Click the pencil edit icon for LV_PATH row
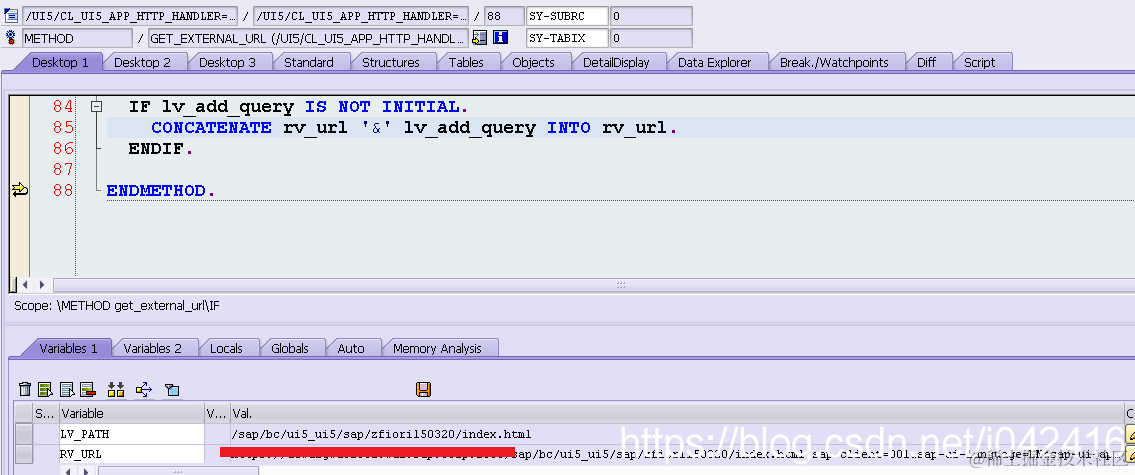 pos(1130,434)
